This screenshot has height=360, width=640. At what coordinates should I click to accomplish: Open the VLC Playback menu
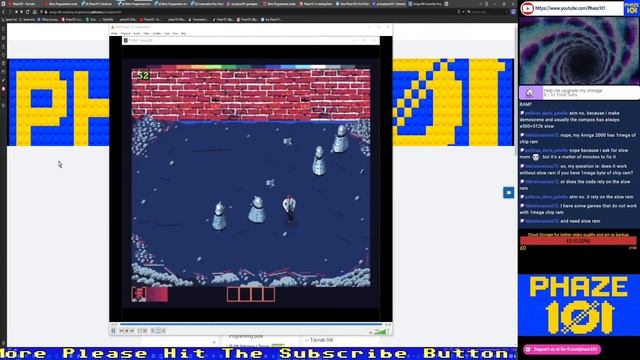coord(125,33)
